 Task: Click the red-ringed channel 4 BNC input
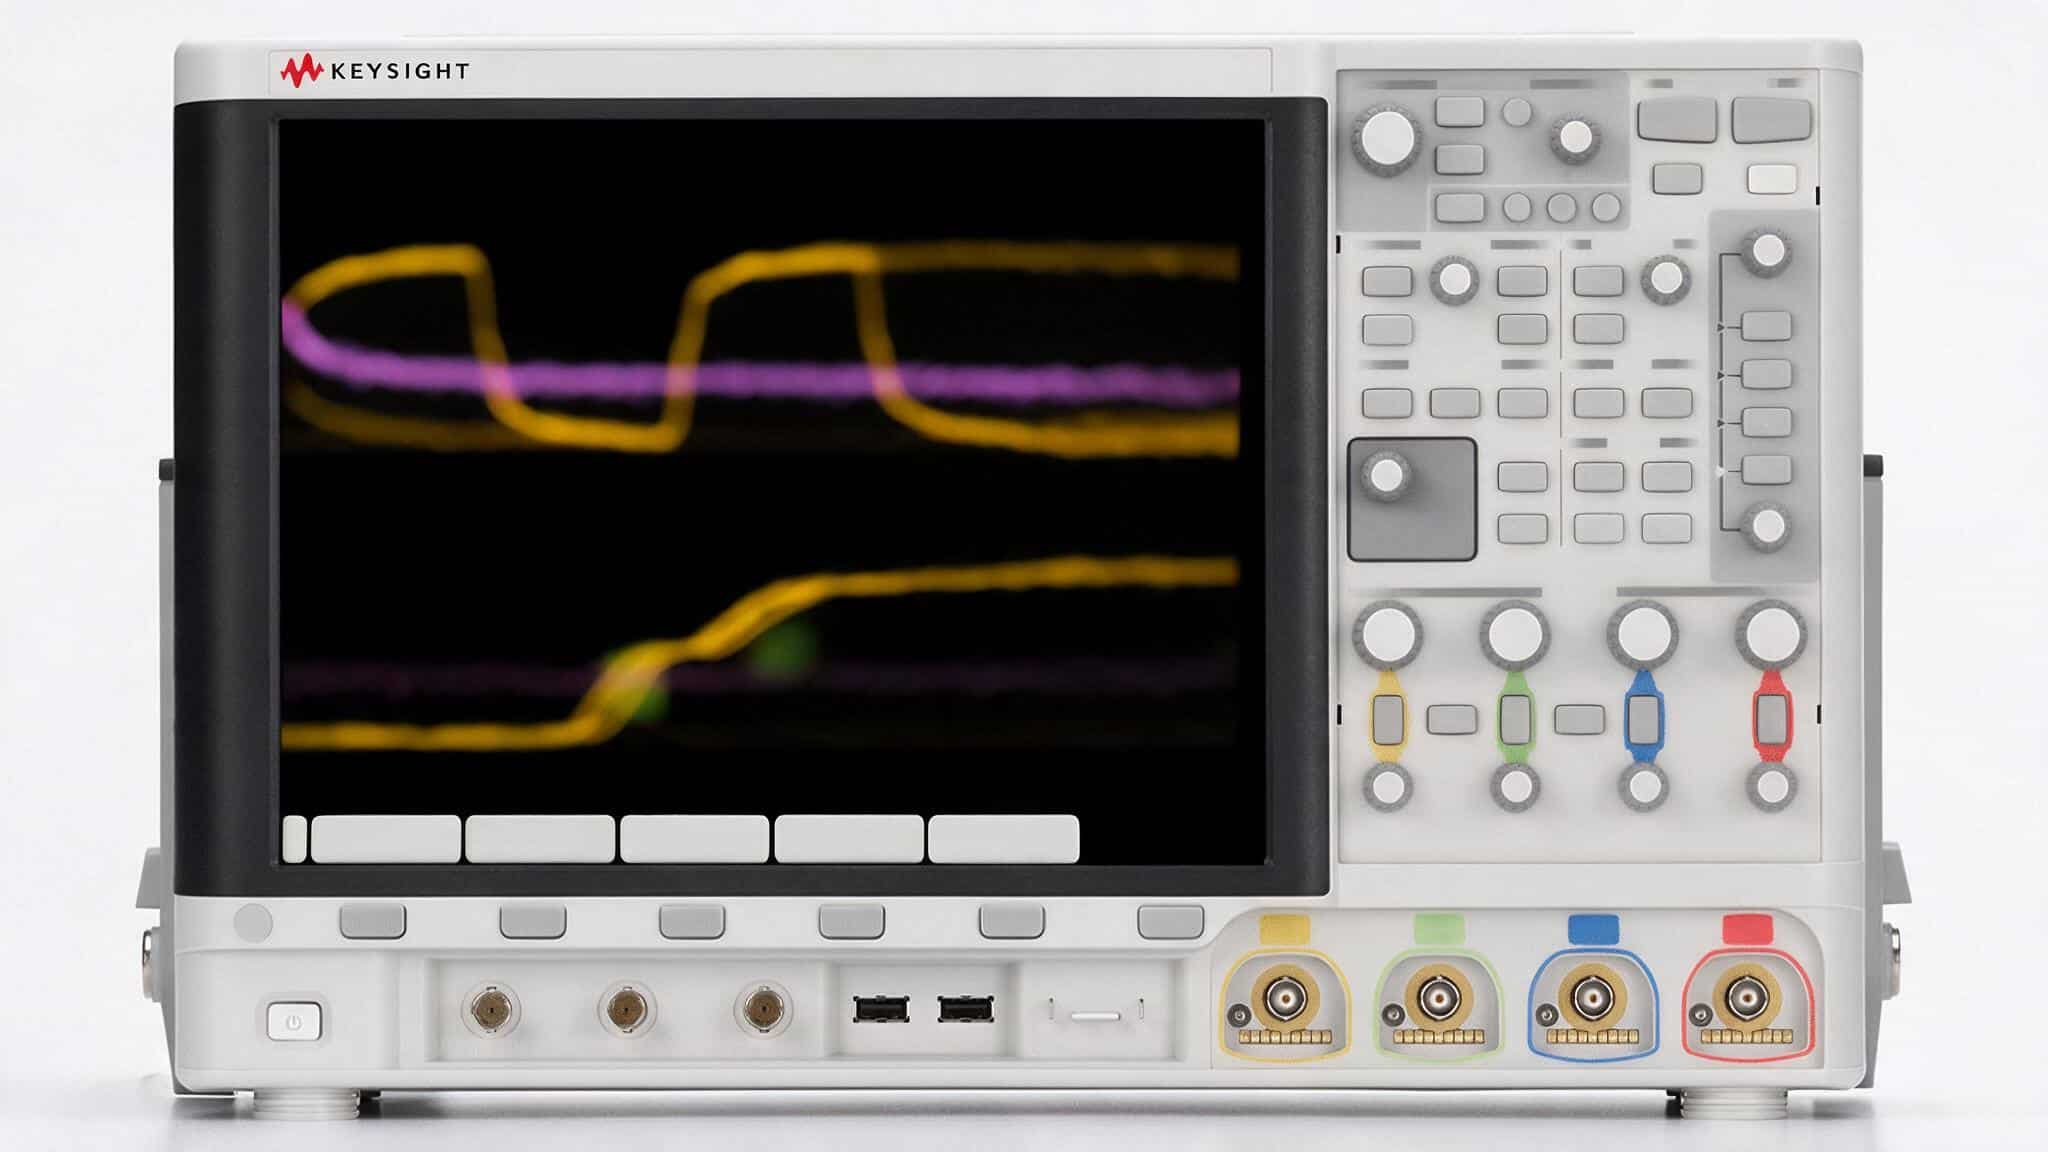click(x=1746, y=997)
